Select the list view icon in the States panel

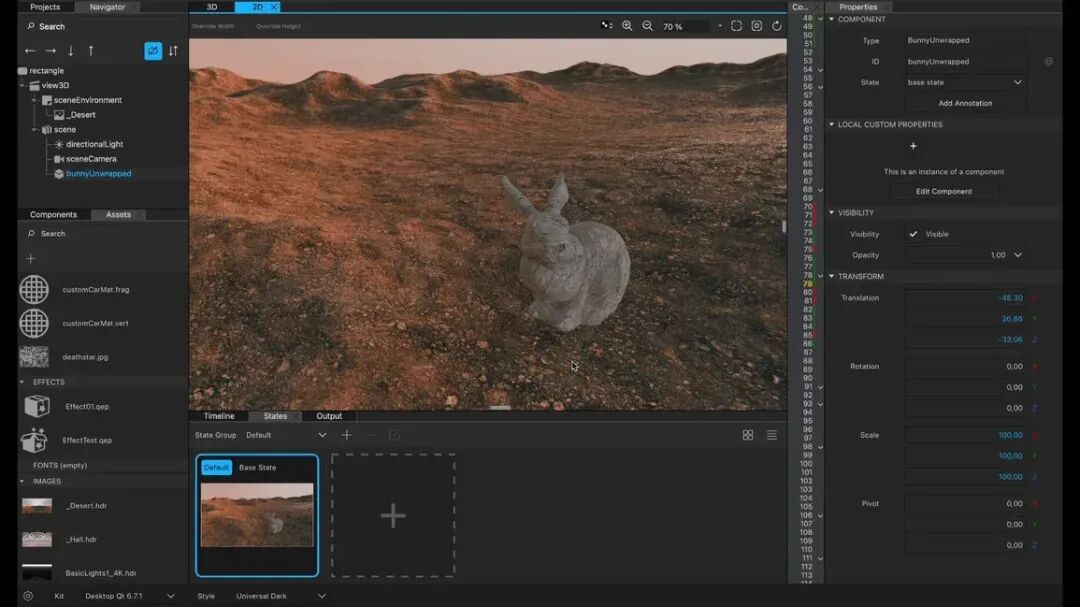click(x=771, y=435)
